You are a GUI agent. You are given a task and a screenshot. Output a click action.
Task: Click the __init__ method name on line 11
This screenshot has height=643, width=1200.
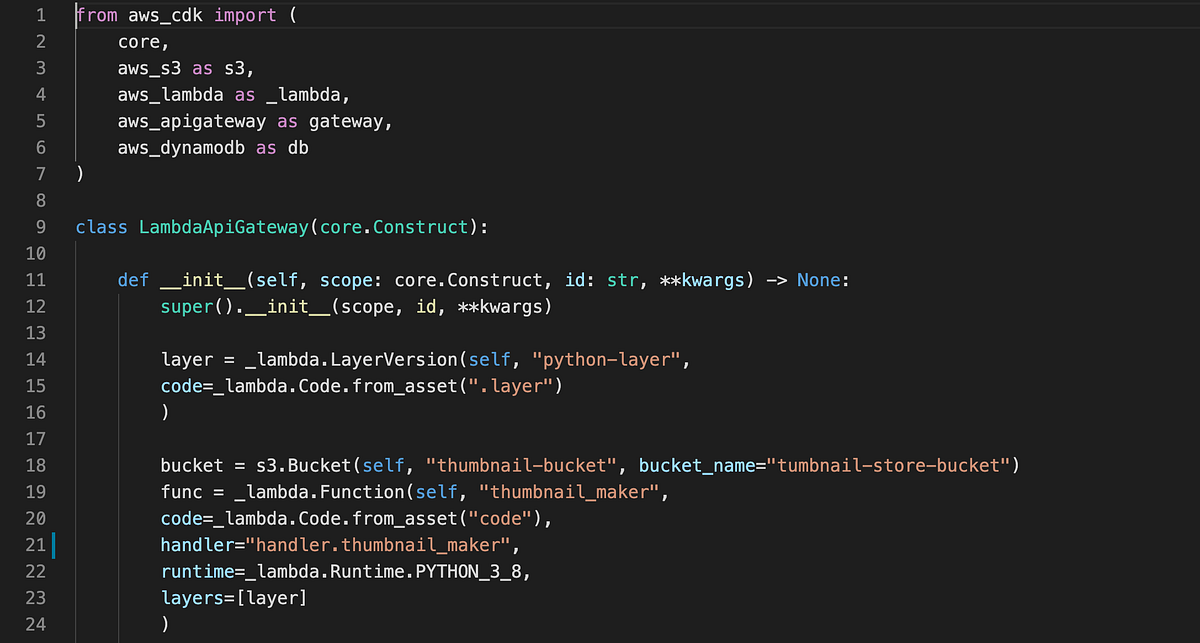click(204, 280)
